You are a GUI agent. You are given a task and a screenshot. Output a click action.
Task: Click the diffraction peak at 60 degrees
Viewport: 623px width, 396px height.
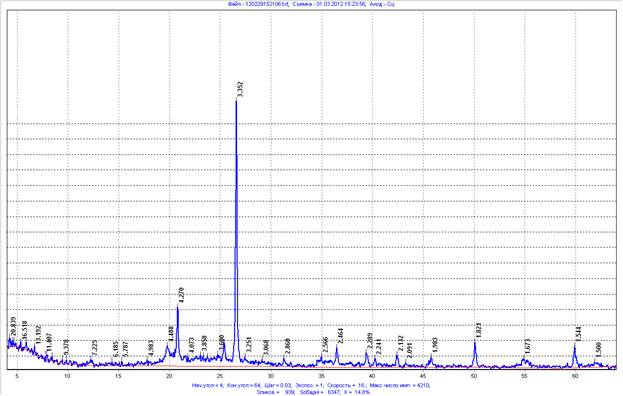coord(575,355)
